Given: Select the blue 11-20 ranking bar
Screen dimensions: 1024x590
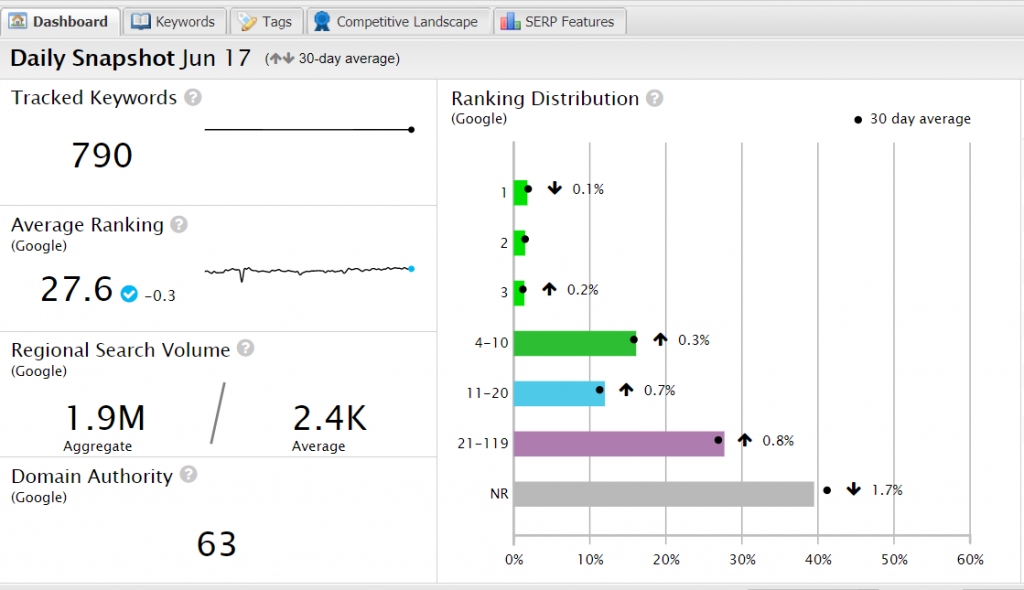Looking at the screenshot, I should point(559,393).
